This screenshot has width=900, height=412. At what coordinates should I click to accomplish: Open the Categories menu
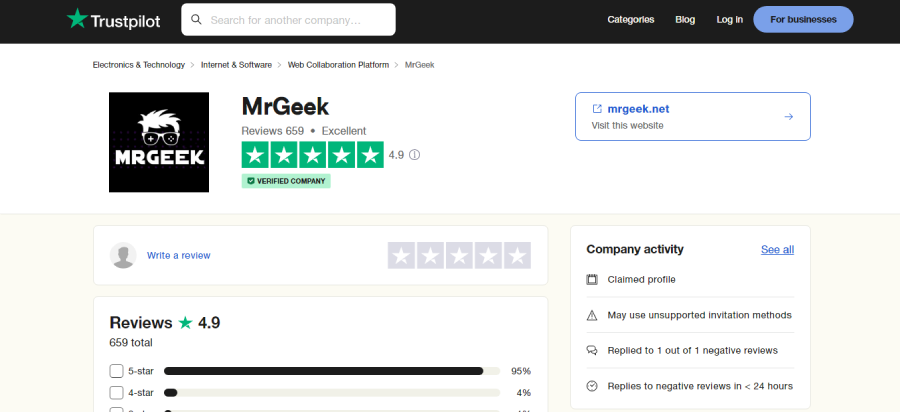[x=631, y=20]
